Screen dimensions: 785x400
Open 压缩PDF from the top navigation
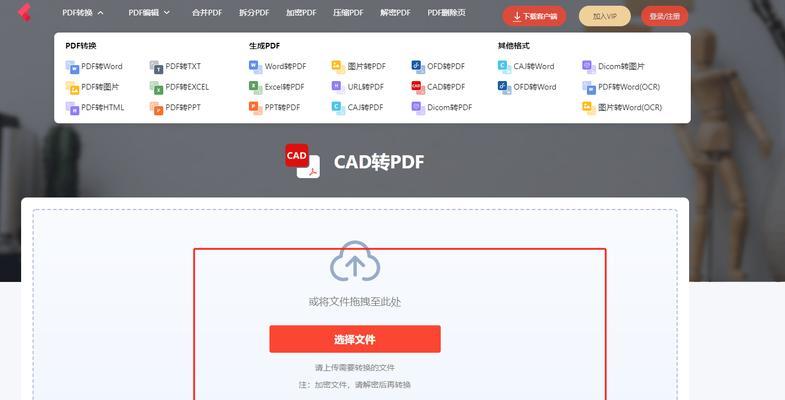(348, 13)
